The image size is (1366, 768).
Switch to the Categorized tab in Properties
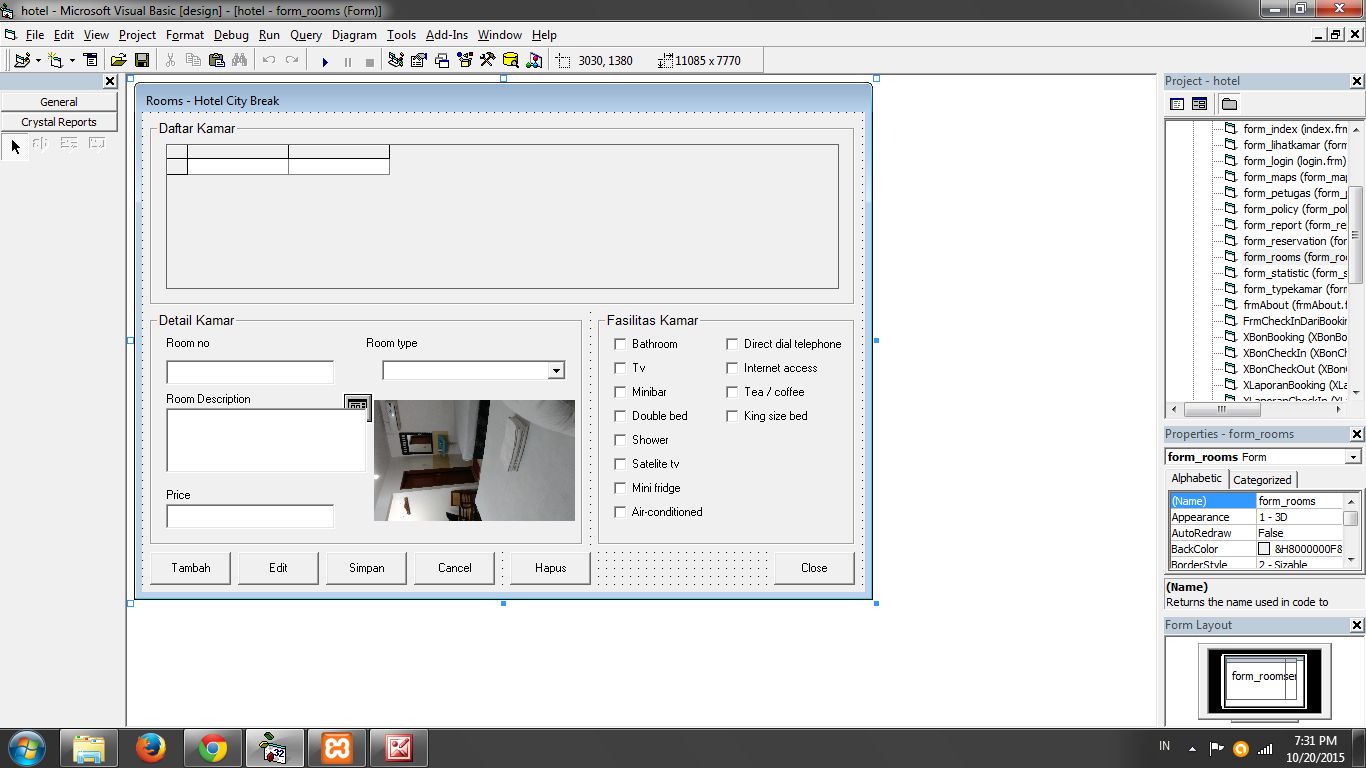[x=1262, y=480]
